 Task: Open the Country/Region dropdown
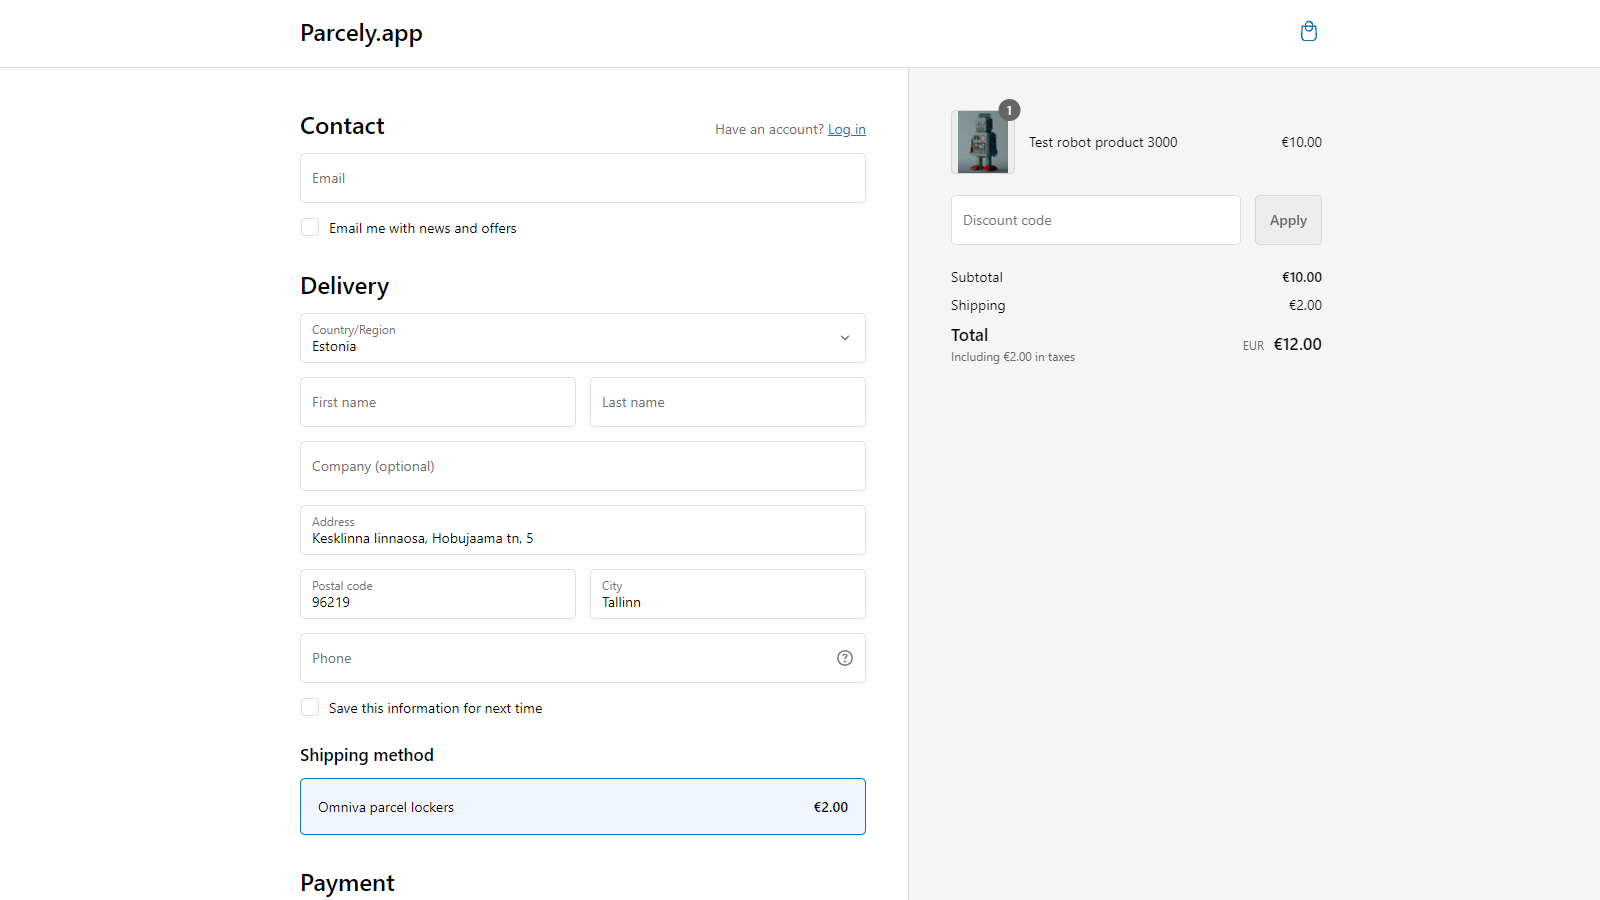(582, 338)
